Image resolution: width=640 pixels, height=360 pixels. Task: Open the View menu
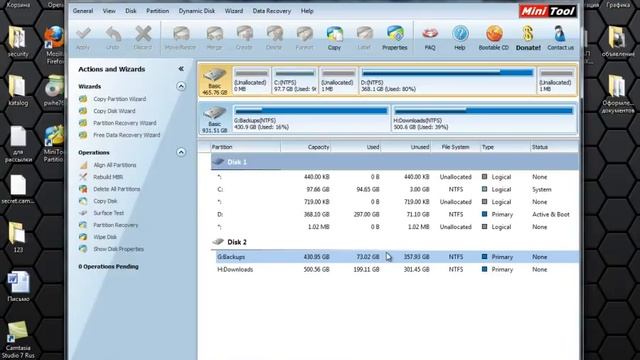[109, 11]
